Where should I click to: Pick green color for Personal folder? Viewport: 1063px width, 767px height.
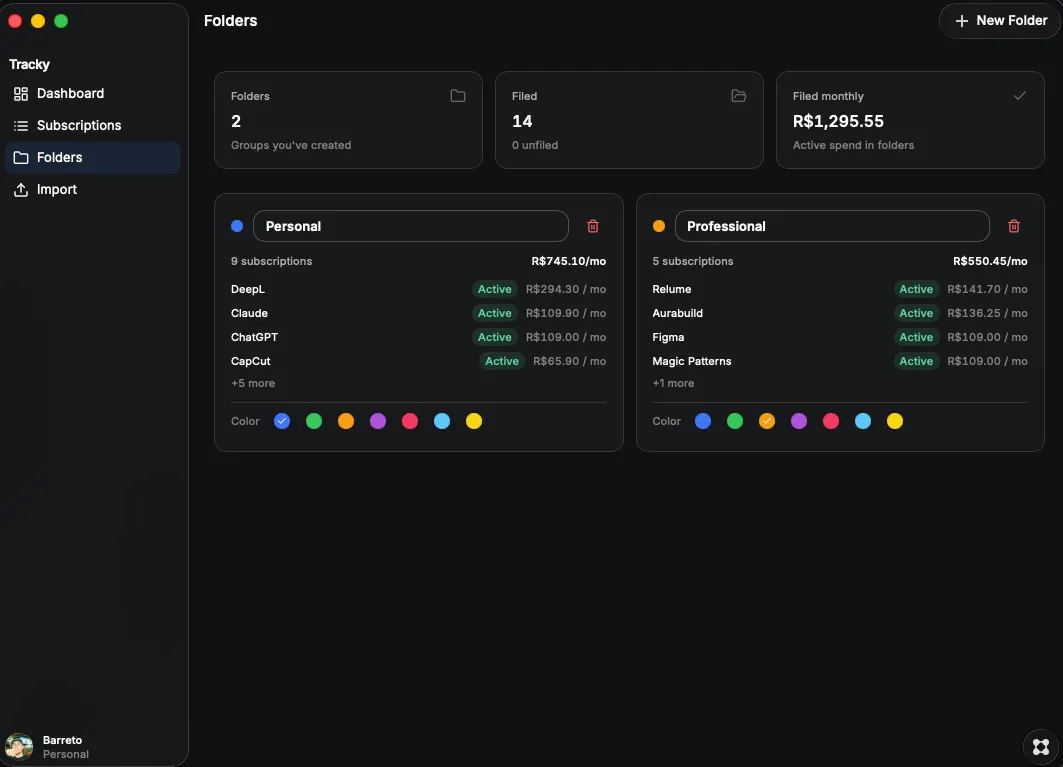coord(314,421)
